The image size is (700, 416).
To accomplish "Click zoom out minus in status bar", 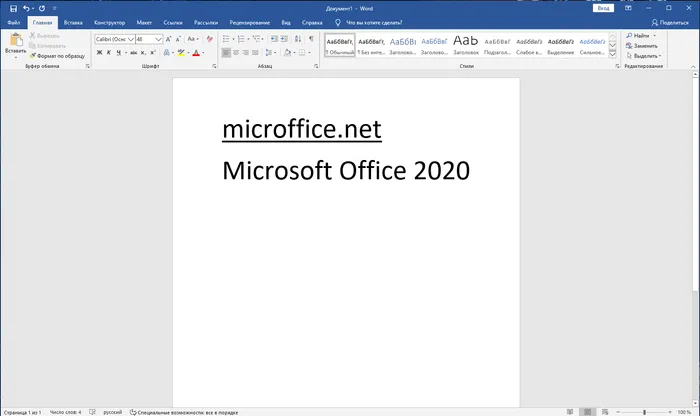I will click(618, 412).
